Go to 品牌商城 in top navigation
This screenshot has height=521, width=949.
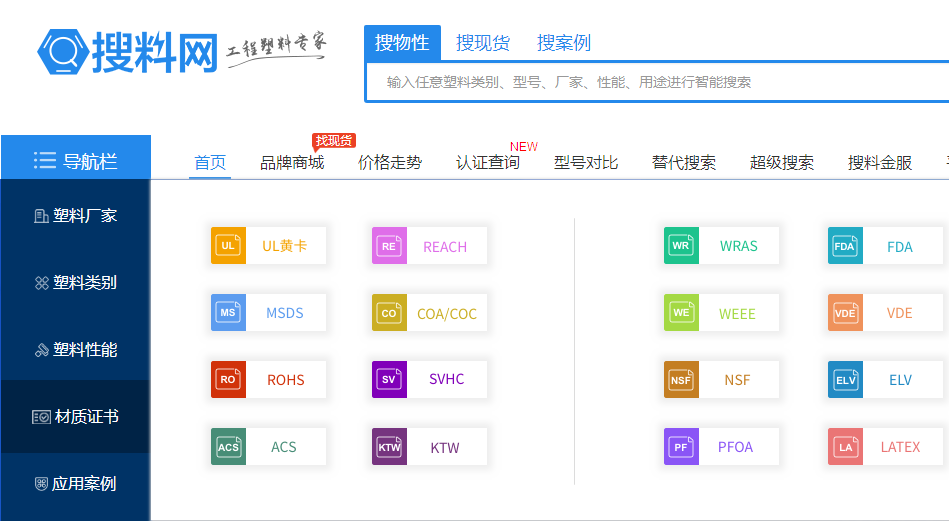click(292, 163)
